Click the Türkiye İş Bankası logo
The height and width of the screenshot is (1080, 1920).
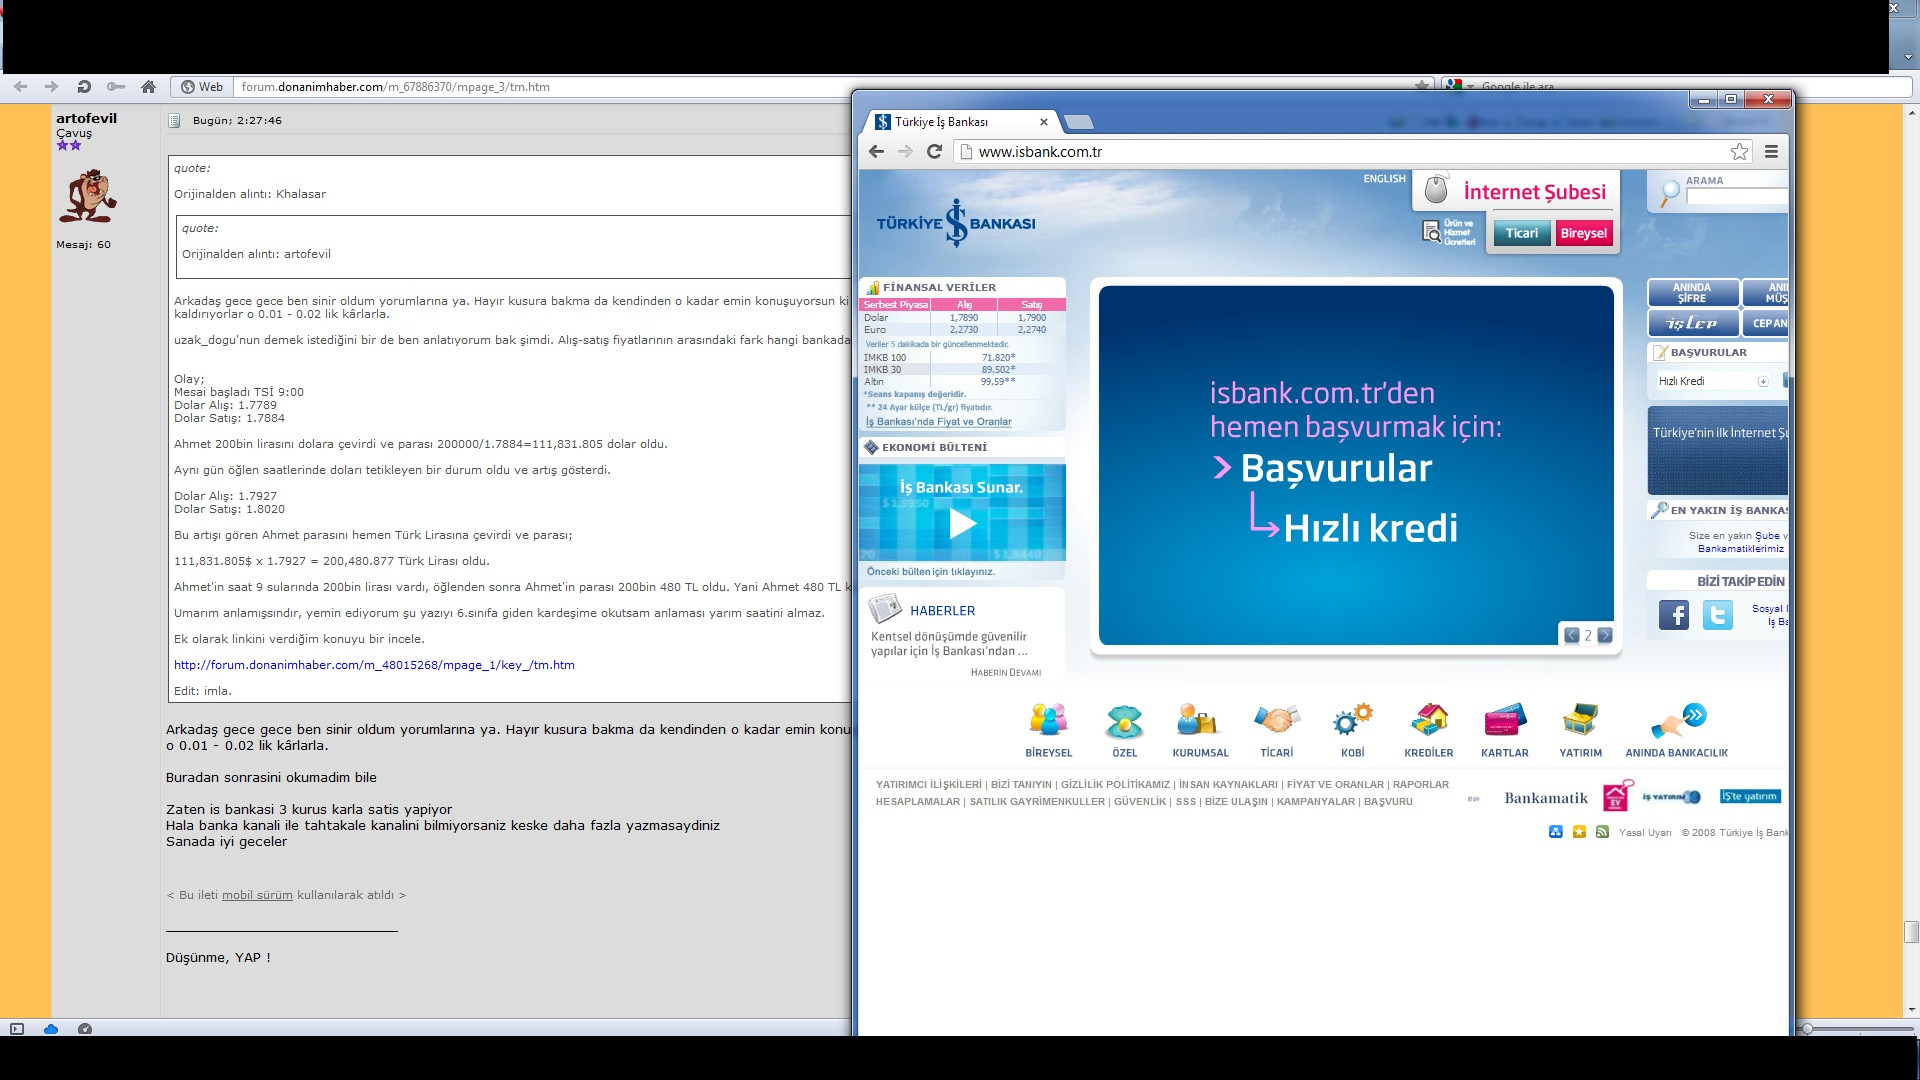click(956, 223)
